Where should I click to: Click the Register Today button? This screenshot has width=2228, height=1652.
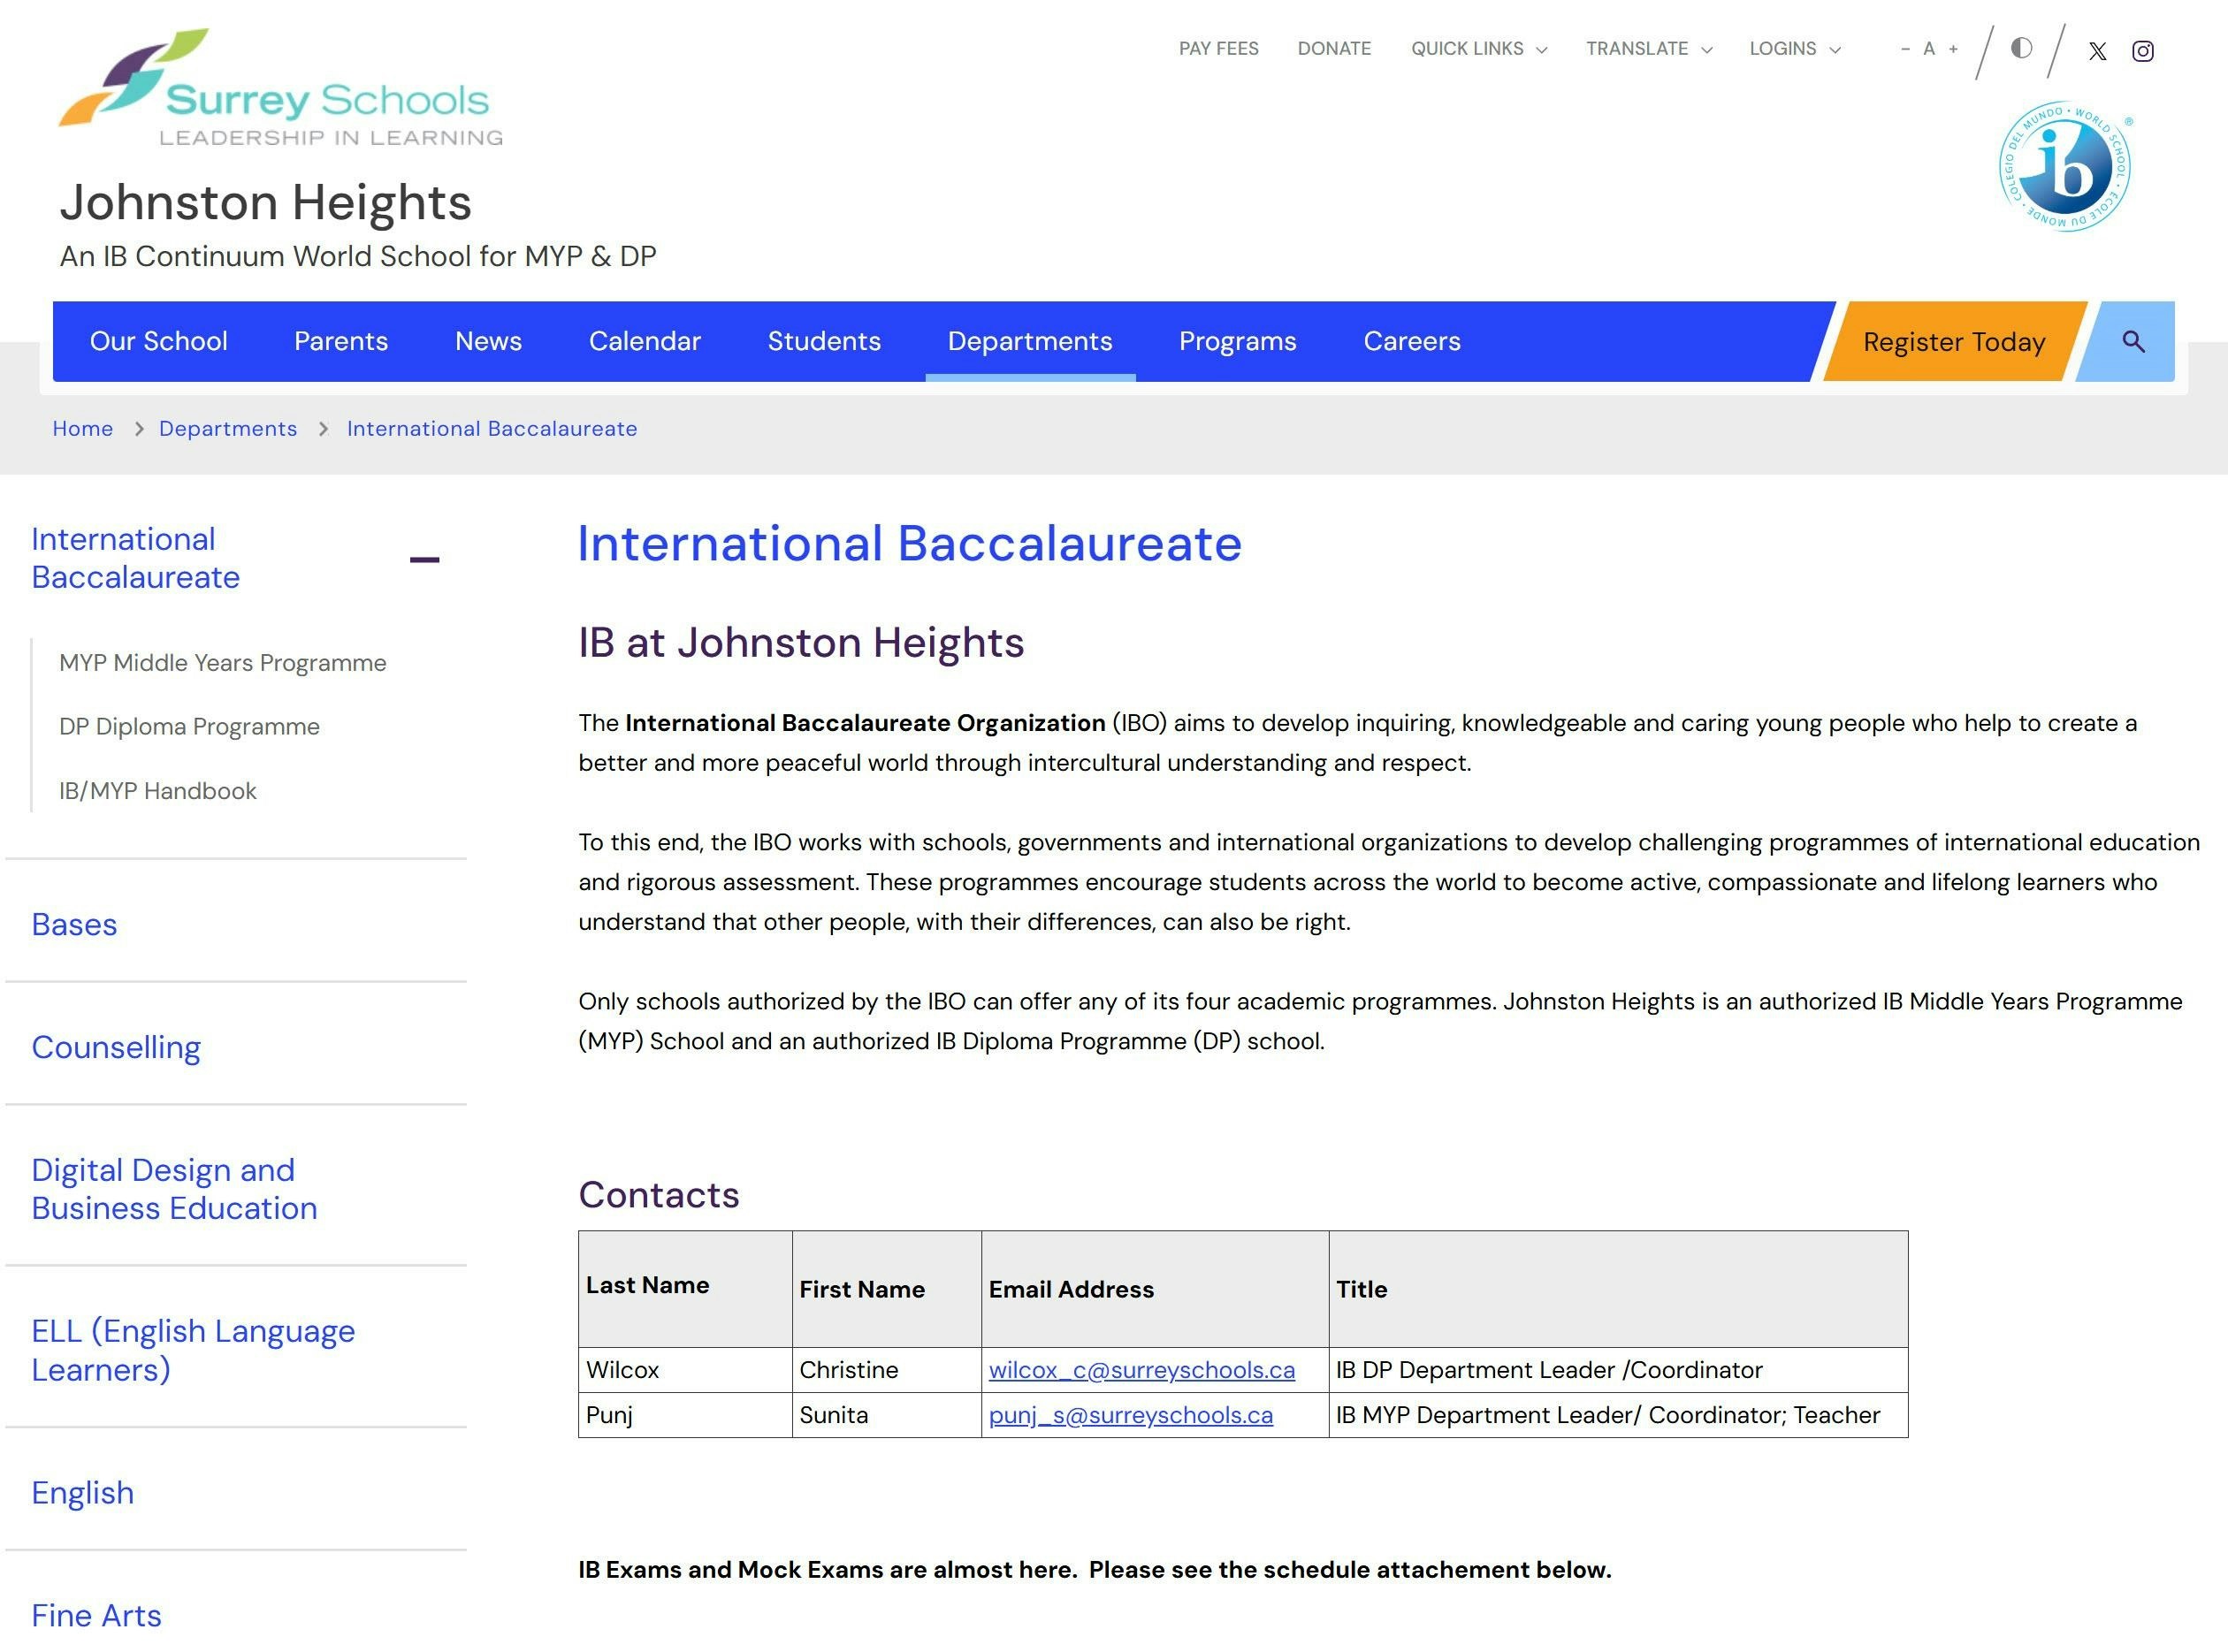pyautogui.click(x=1954, y=342)
